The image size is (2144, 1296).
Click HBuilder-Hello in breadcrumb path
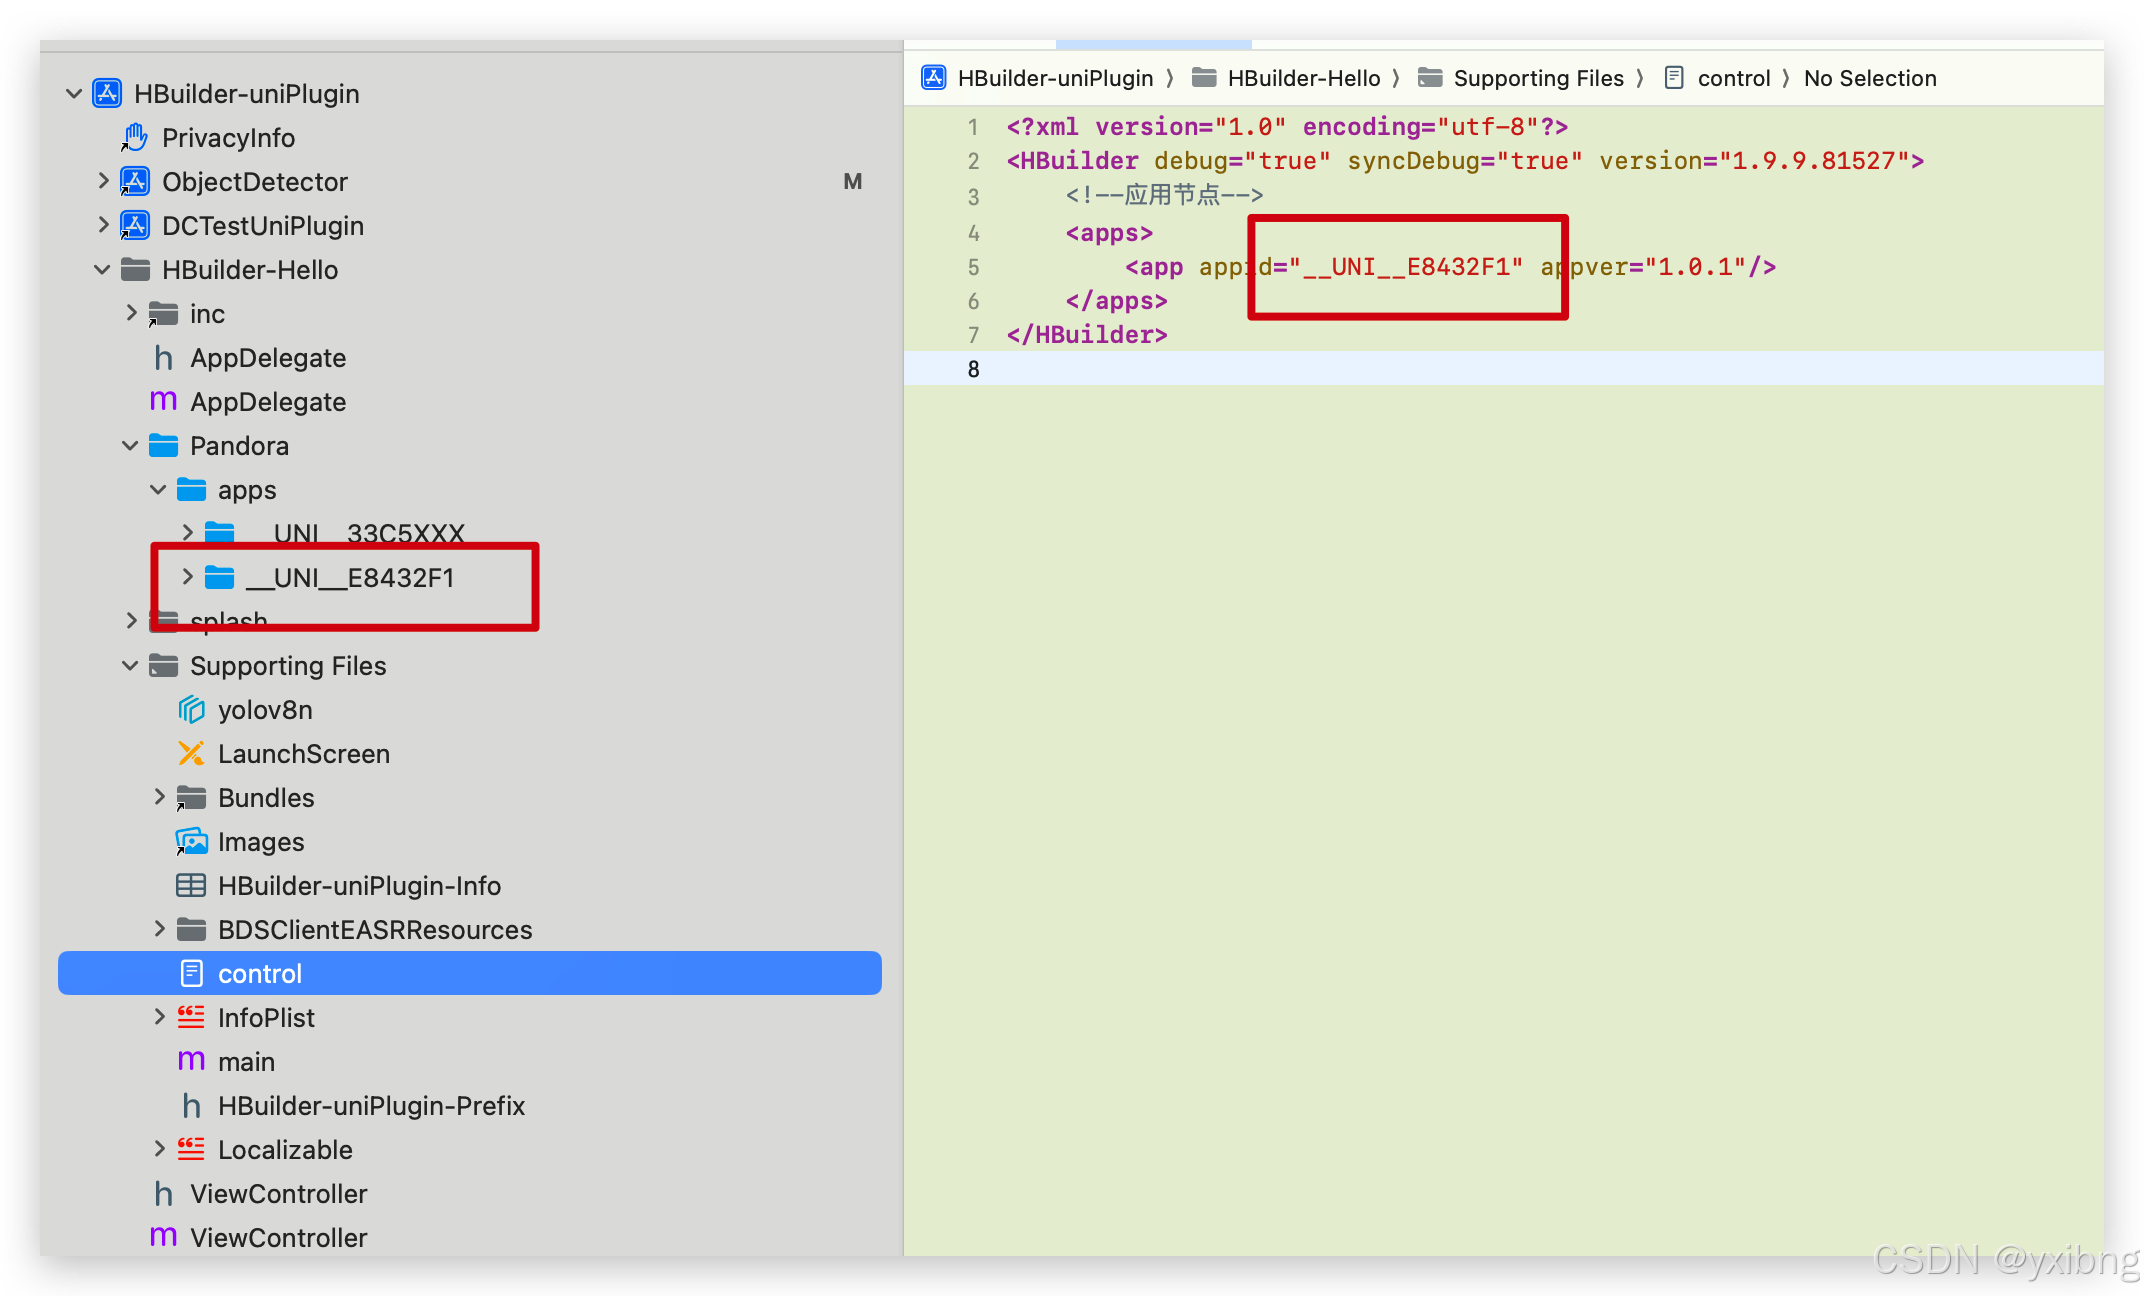coord(1303,78)
